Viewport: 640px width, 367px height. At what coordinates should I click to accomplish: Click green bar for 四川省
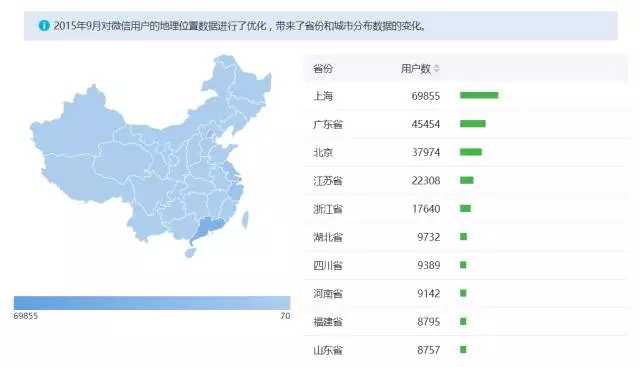click(463, 265)
